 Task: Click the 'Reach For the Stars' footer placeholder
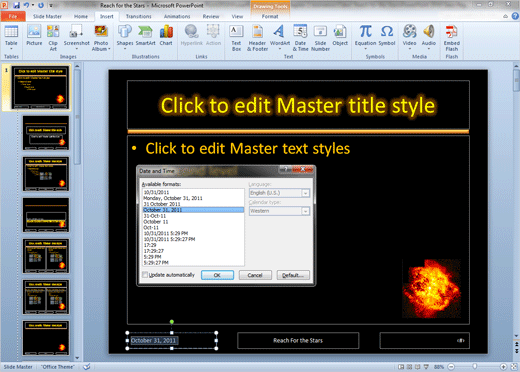tap(298, 340)
